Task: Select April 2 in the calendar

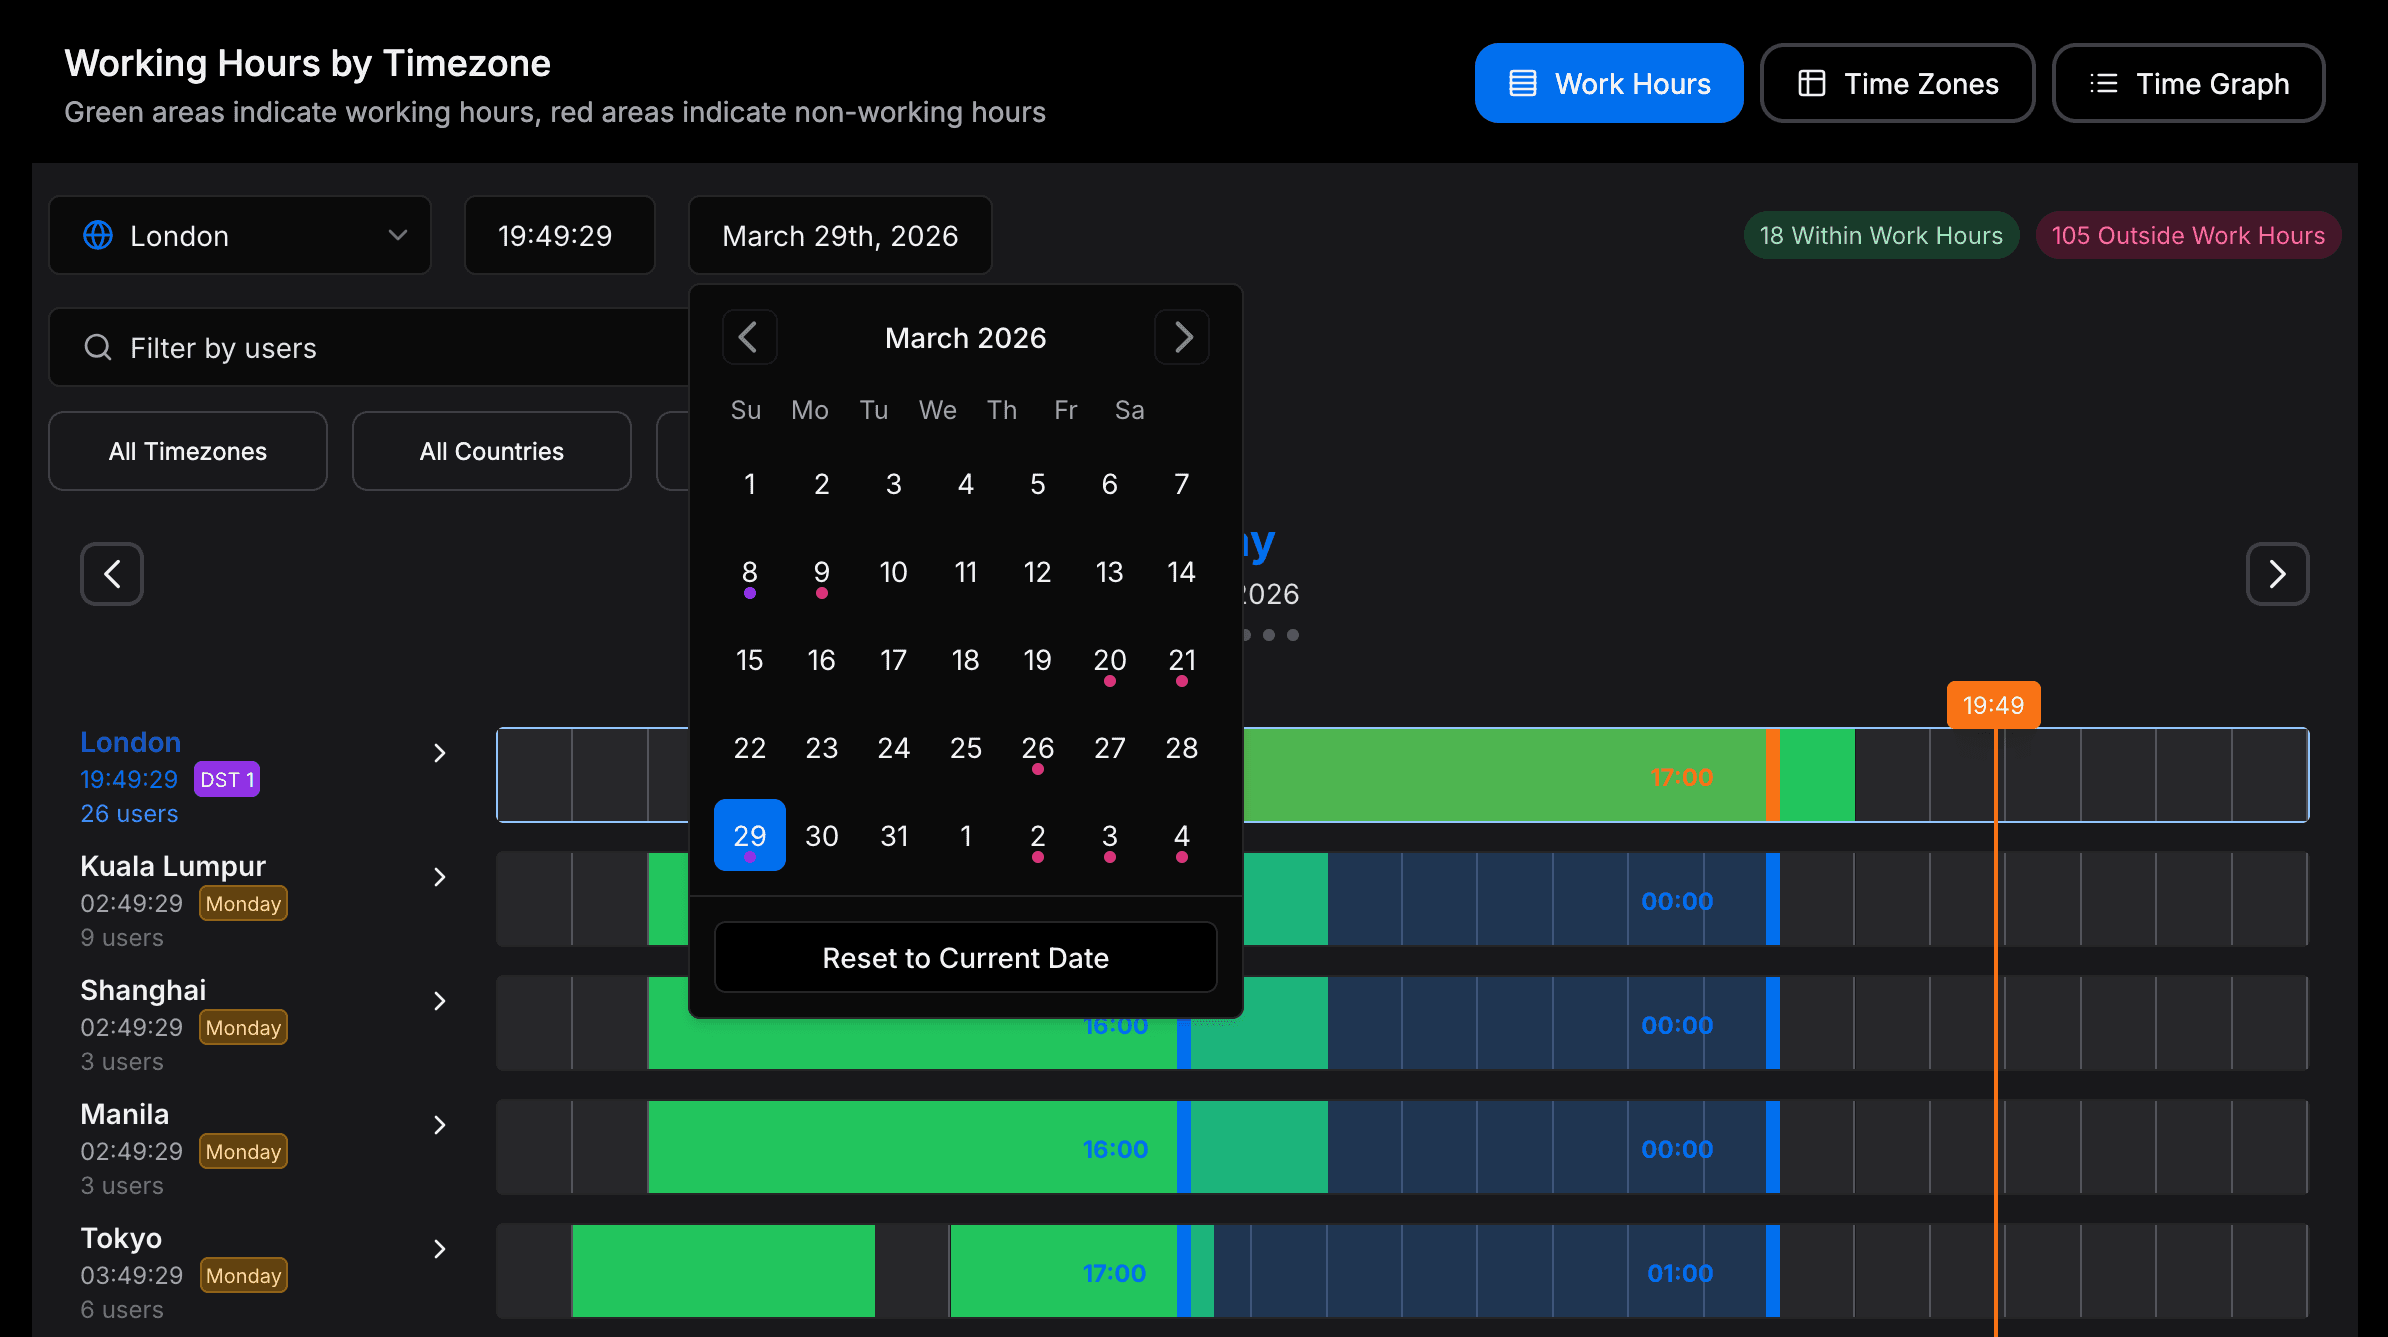Action: (x=1037, y=835)
